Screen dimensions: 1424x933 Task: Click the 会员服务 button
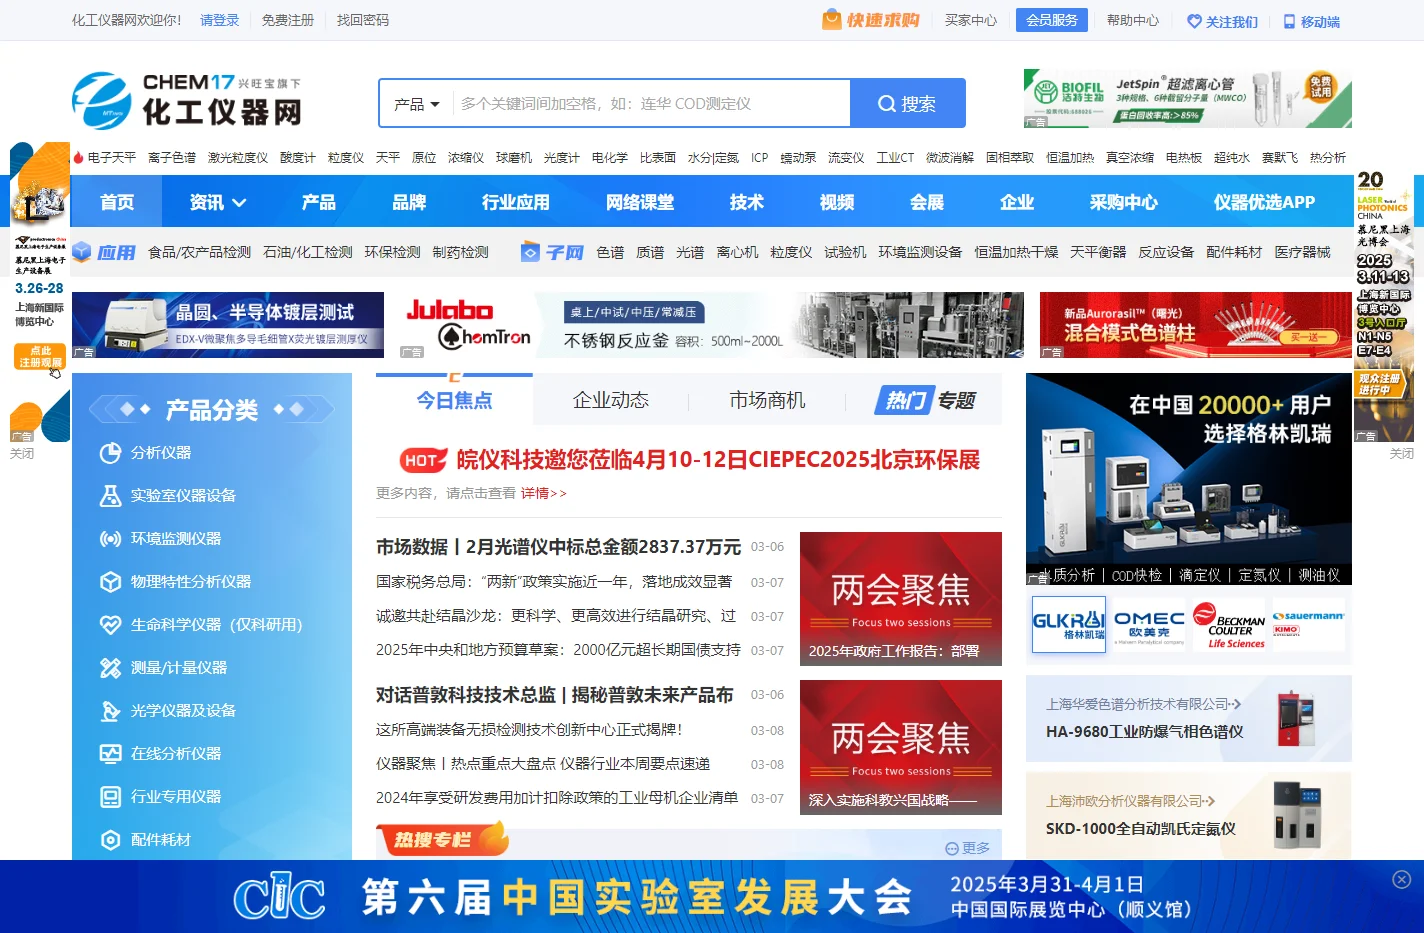[x=1052, y=20]
